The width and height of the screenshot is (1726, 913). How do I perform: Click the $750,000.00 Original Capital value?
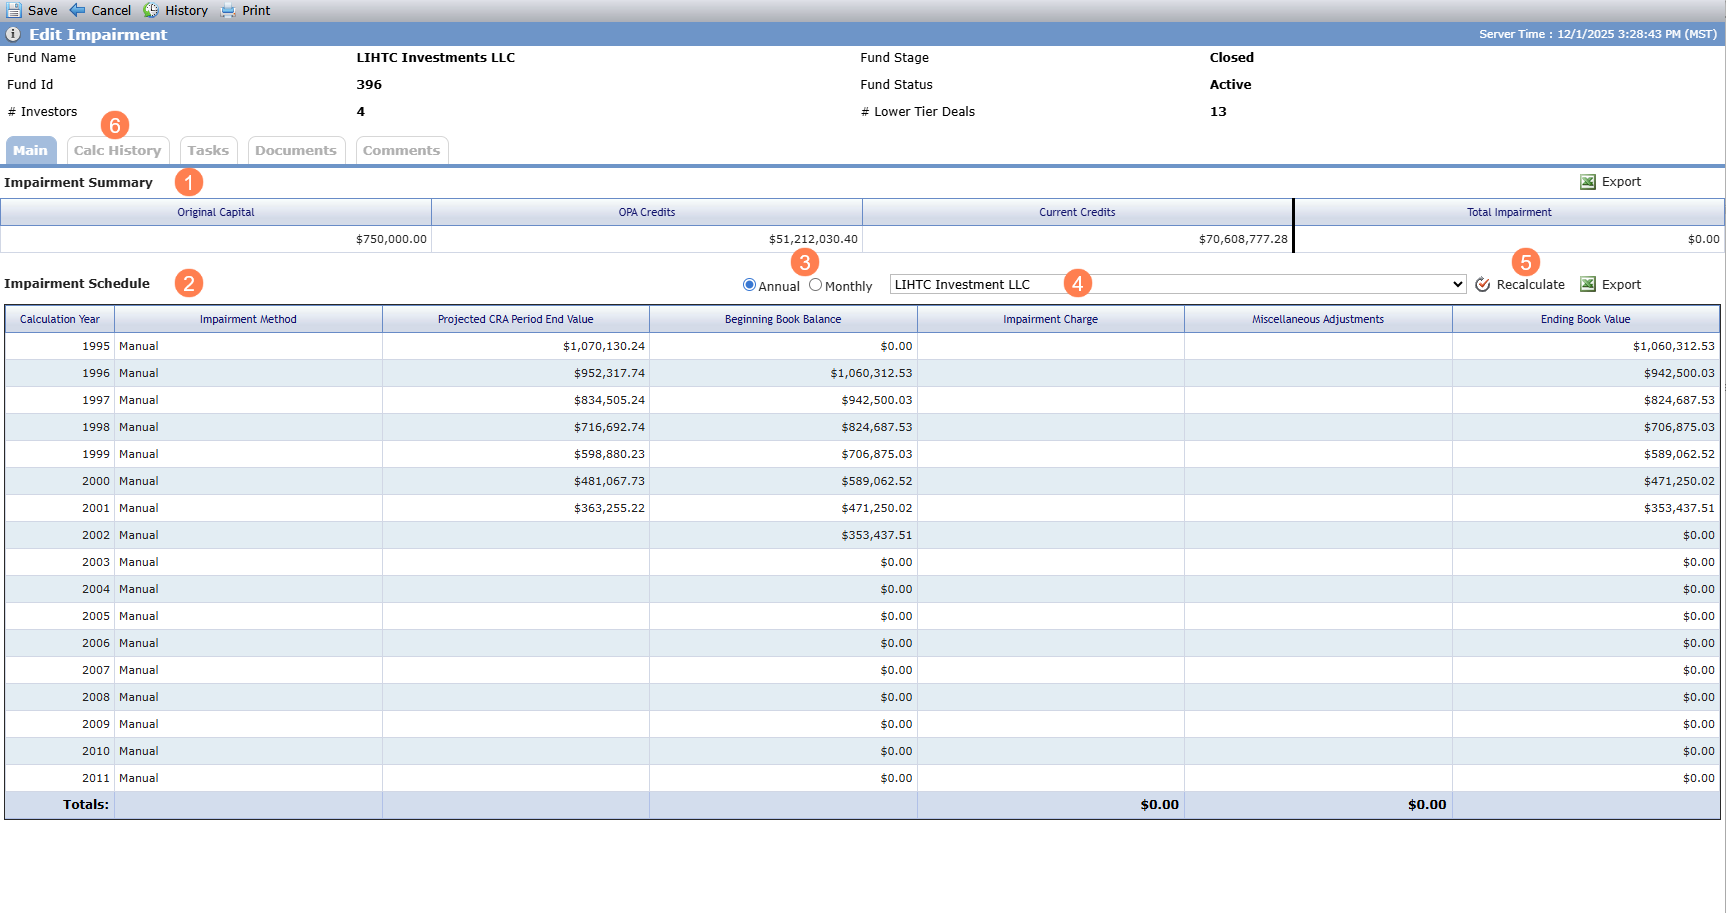(x=391, y=239)
